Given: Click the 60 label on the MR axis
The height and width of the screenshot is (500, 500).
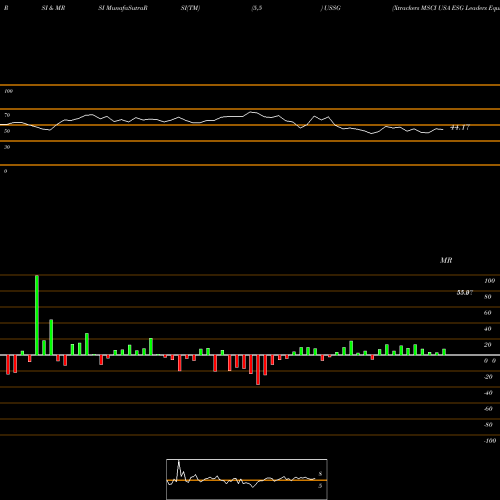Looking at the screenshot, I should coord(488,313).
